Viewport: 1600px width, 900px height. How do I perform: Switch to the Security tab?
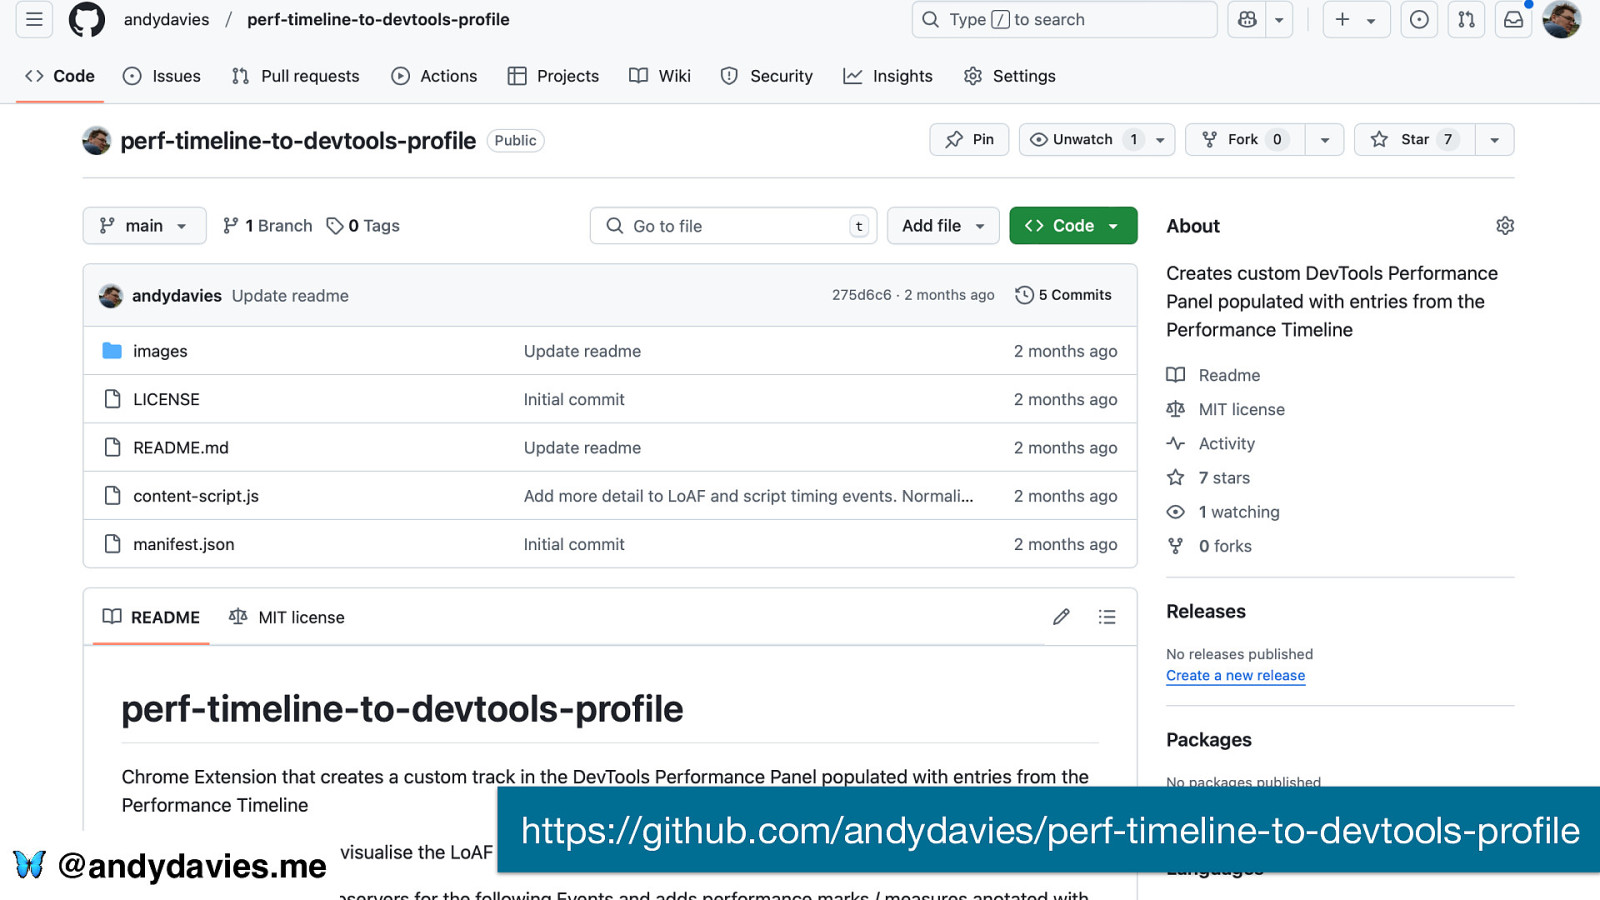(767, 76)
